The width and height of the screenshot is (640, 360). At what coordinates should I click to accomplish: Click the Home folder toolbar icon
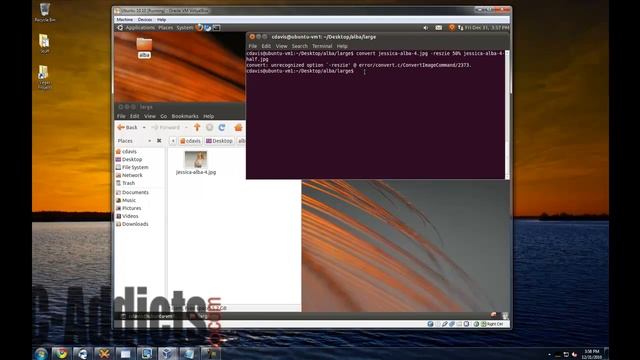238,127
